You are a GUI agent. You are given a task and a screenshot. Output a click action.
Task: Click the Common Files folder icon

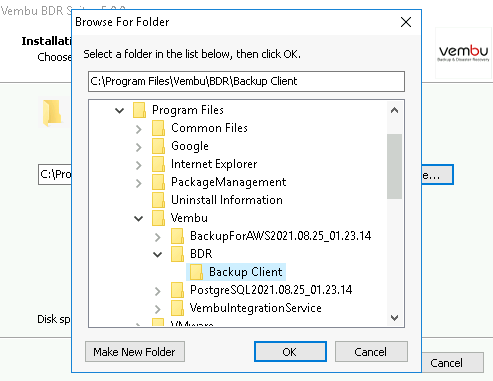pos(158,128)
